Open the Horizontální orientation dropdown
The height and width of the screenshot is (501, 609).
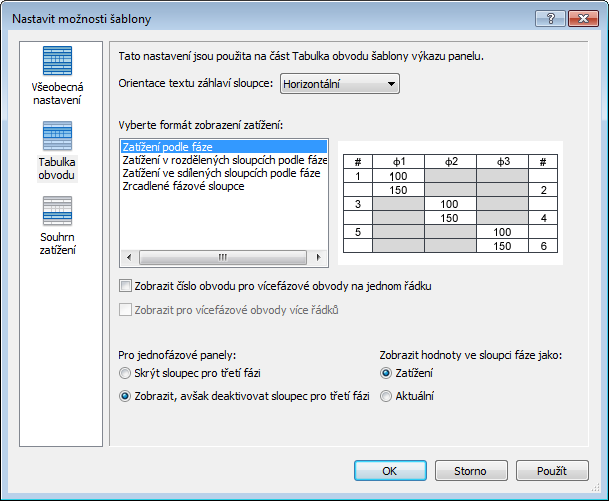[340, 84]
